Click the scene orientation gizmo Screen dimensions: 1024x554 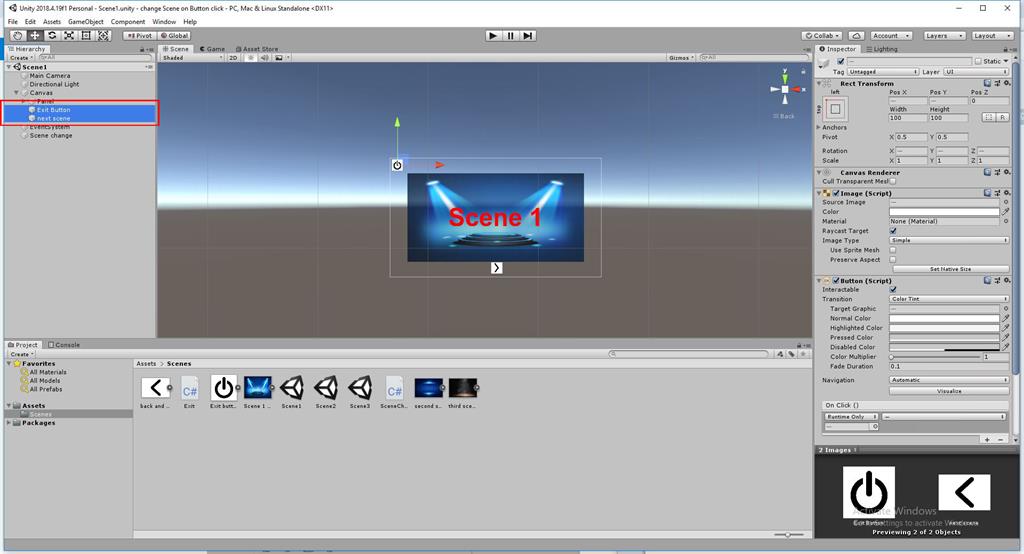pyautogui.click(x=785, y=89)
